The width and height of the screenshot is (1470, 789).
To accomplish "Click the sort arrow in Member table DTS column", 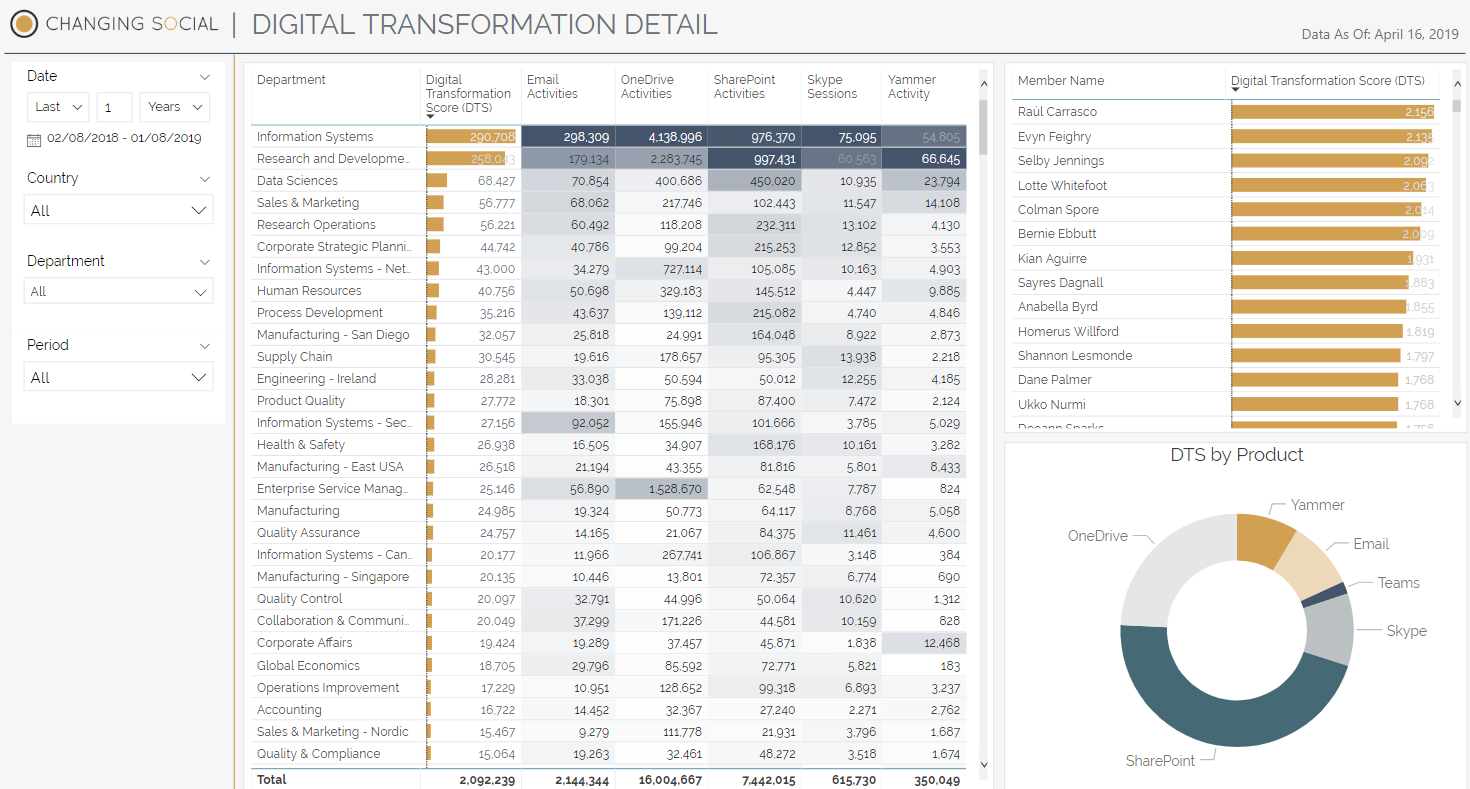I will (1235, 90).
